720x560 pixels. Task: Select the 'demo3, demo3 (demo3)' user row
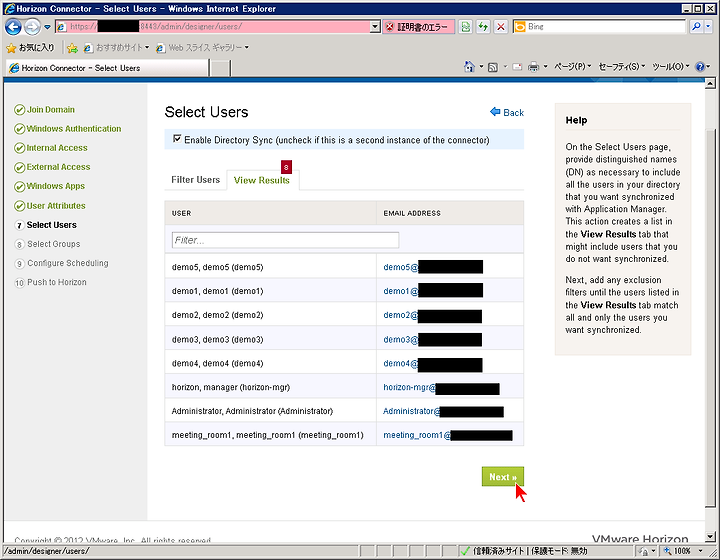click(344, 339)
